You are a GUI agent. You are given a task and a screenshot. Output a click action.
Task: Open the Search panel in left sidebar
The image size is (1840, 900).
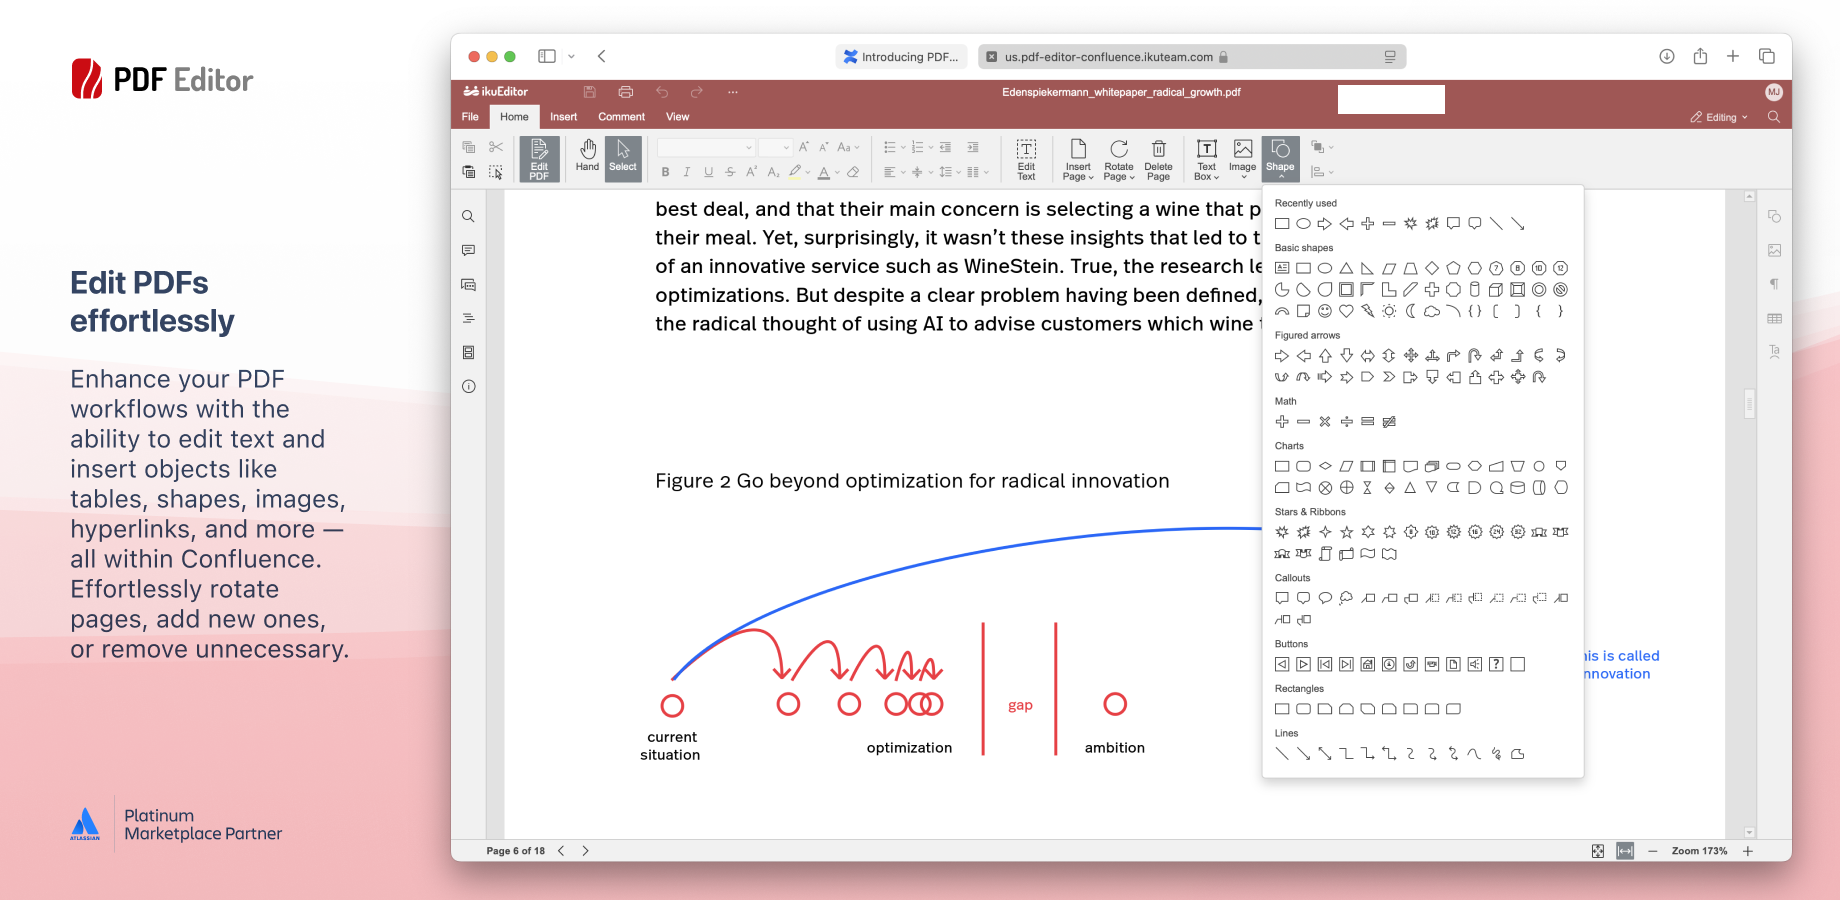point(468,216)
